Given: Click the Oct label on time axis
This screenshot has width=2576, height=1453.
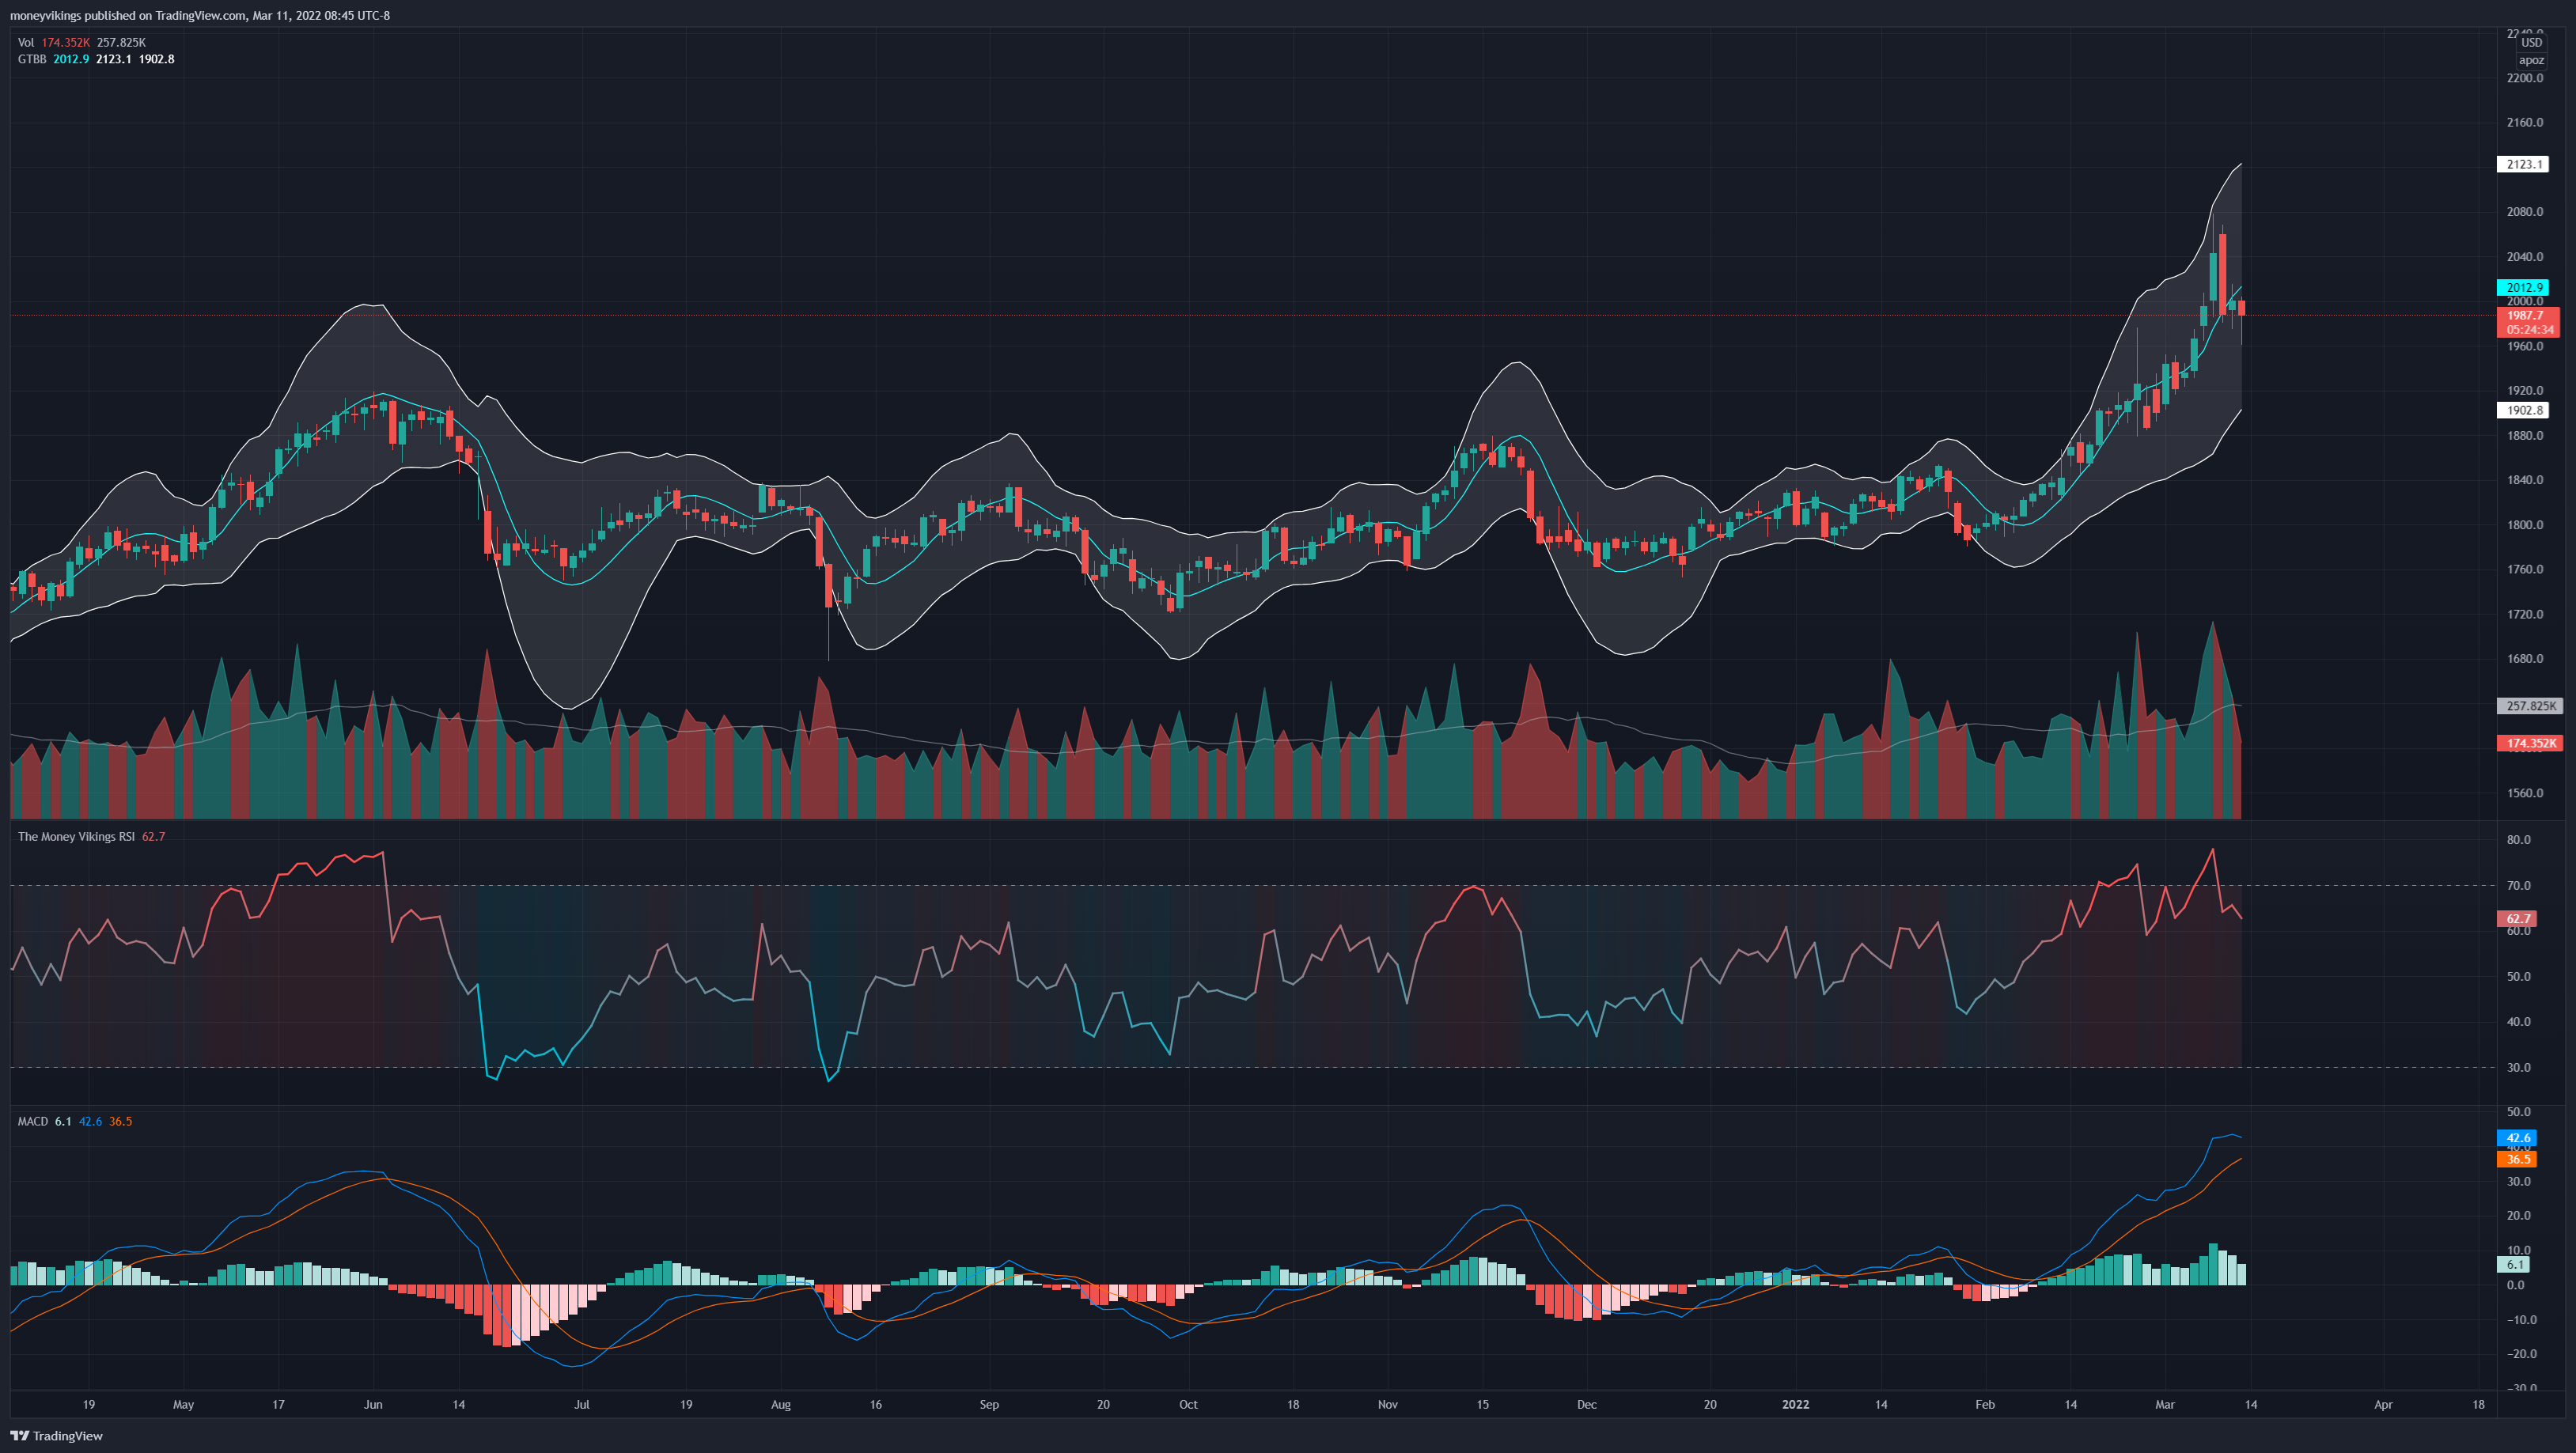Looking at the screenshot, I should pos(1188,1404).
